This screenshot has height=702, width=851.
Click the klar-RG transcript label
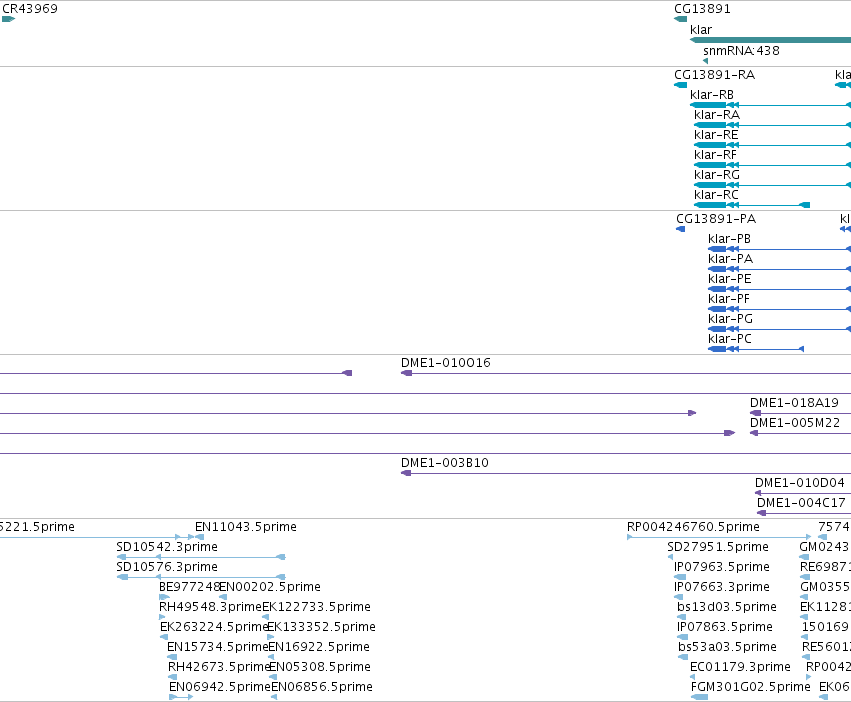point(717,175)
